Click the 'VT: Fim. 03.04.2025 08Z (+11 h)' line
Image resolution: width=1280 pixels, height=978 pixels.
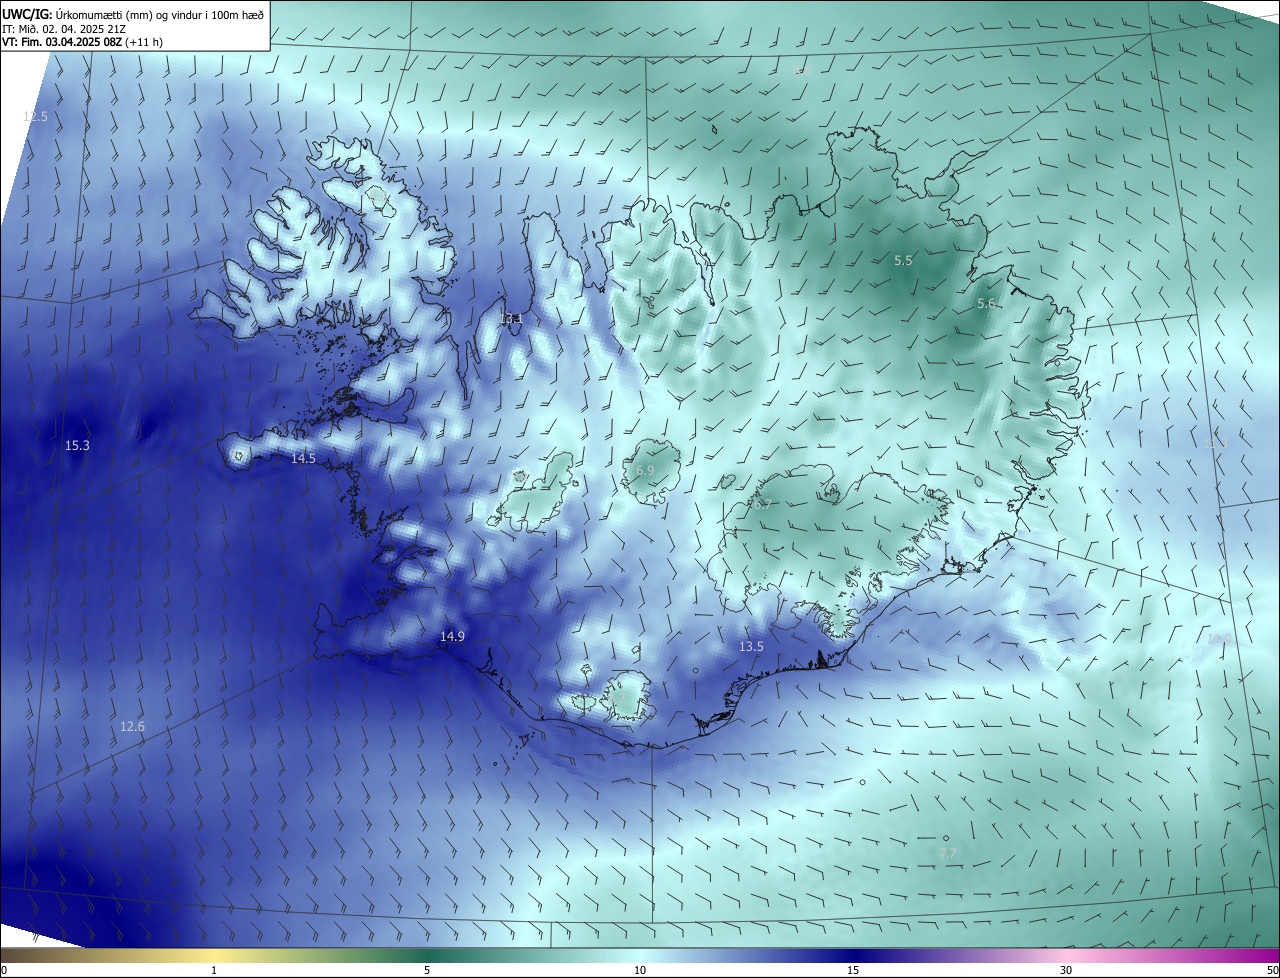point(83,42)
